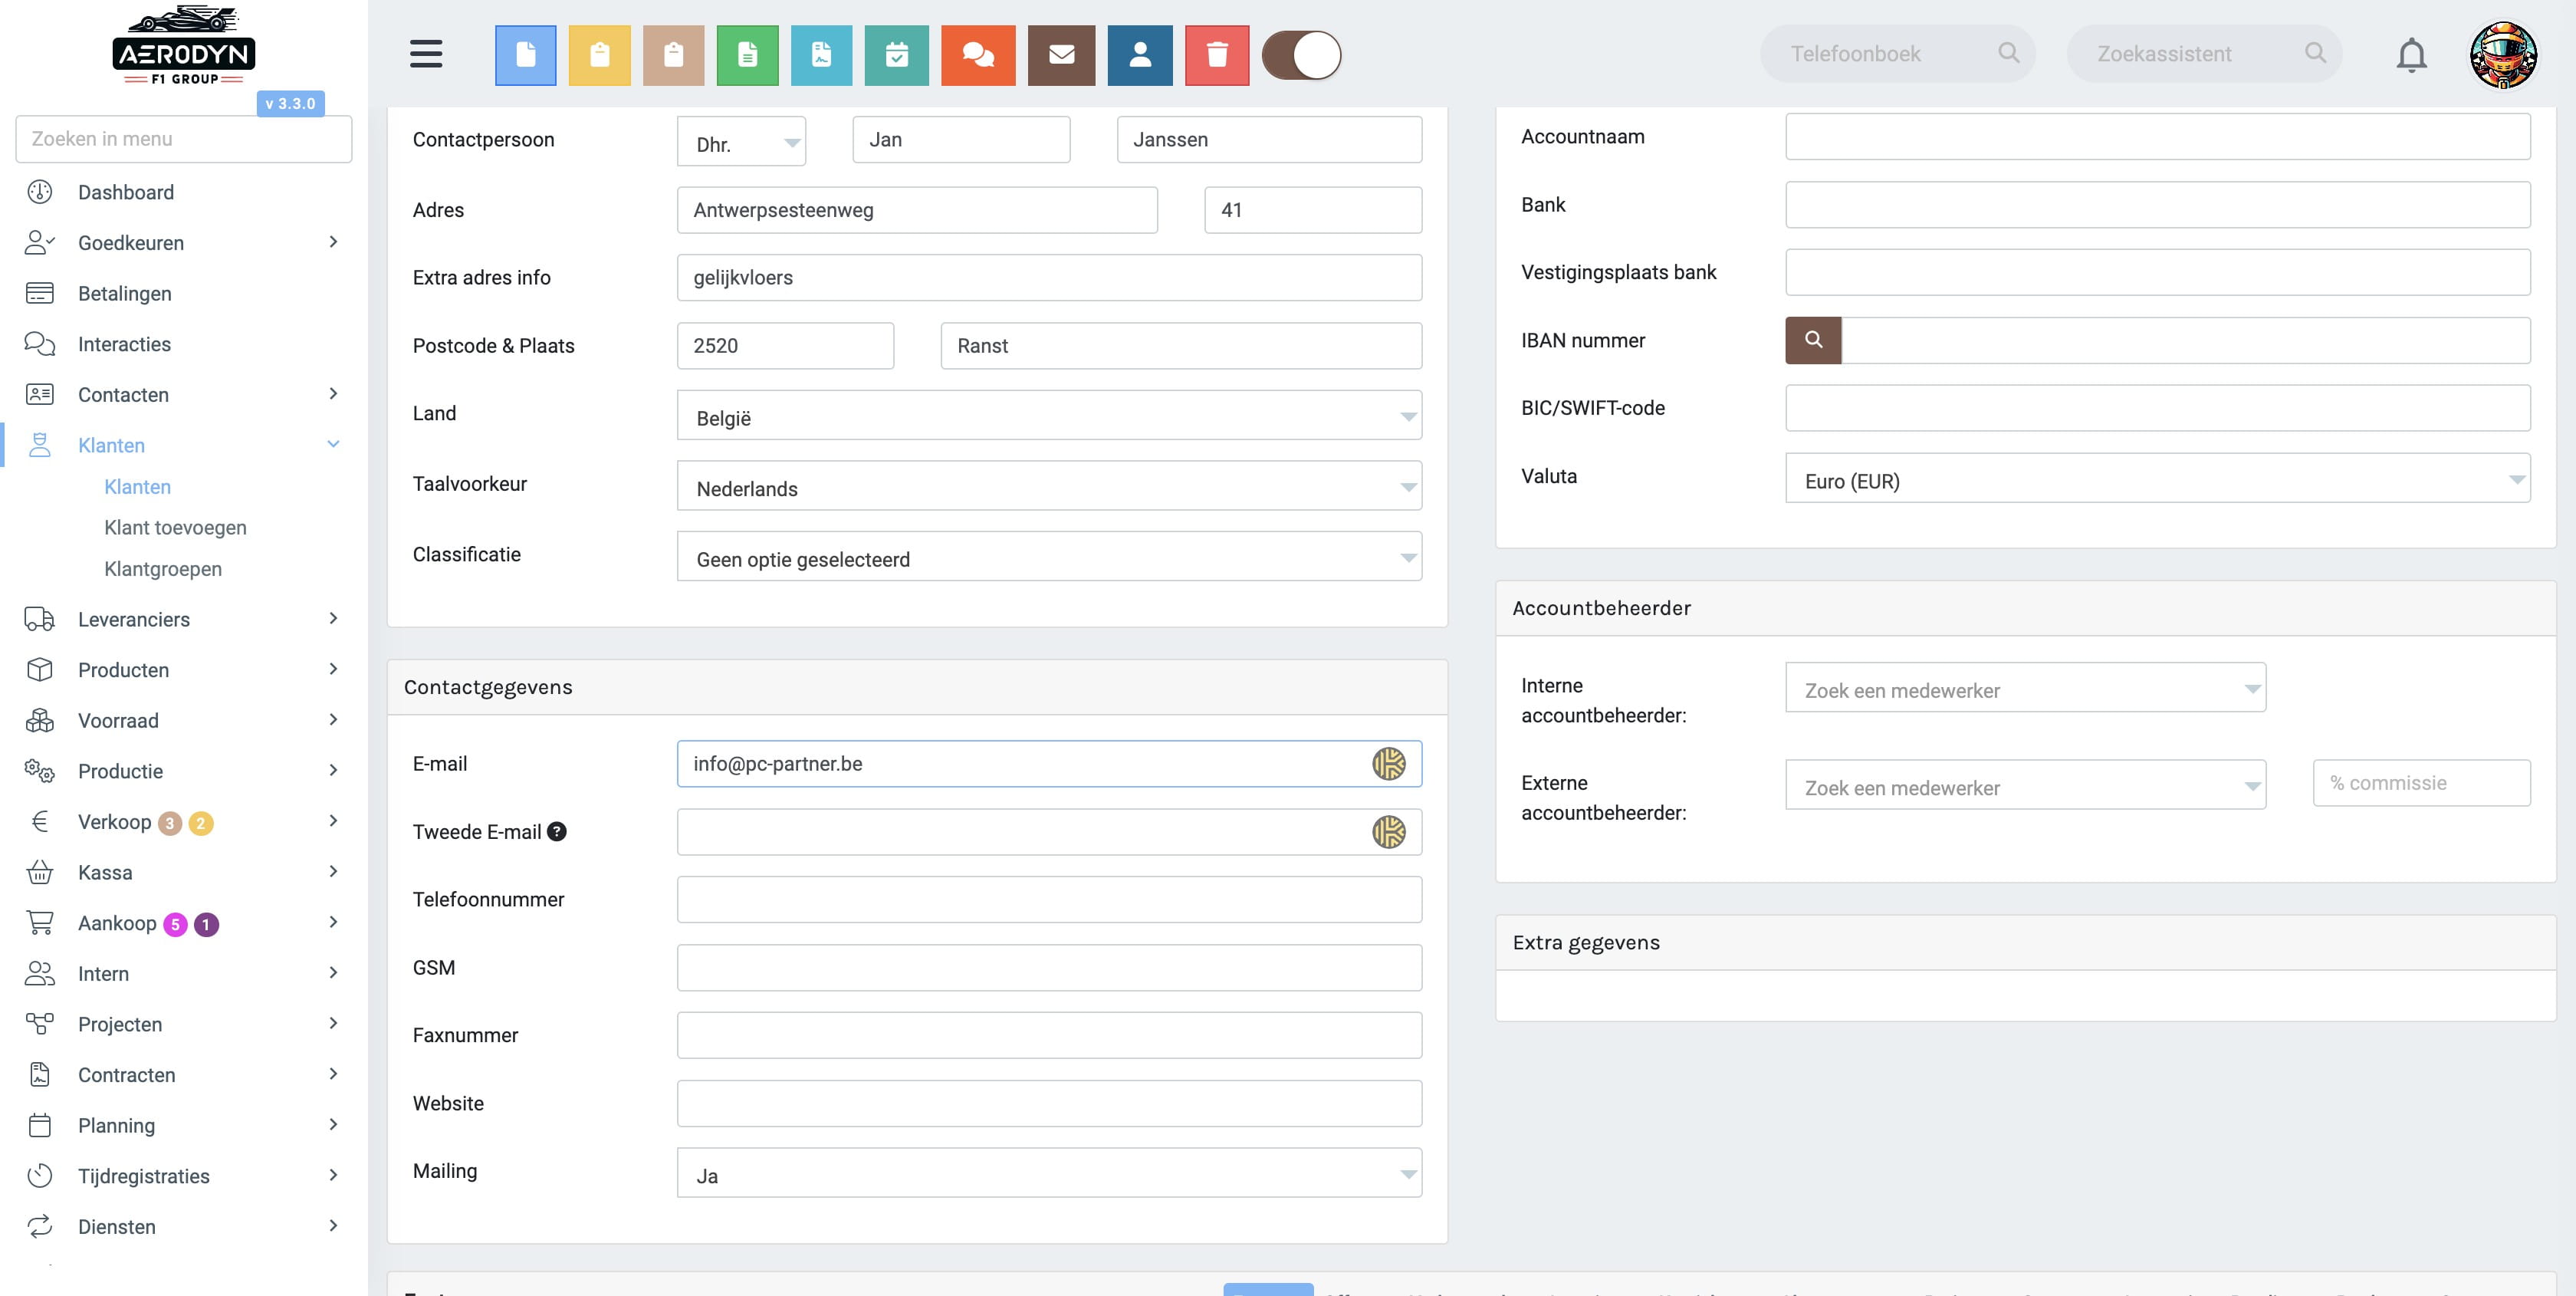The image size is (2576, 1296).
Task: Click the v 3.3.0 version badge
Action: pos(291,103)
